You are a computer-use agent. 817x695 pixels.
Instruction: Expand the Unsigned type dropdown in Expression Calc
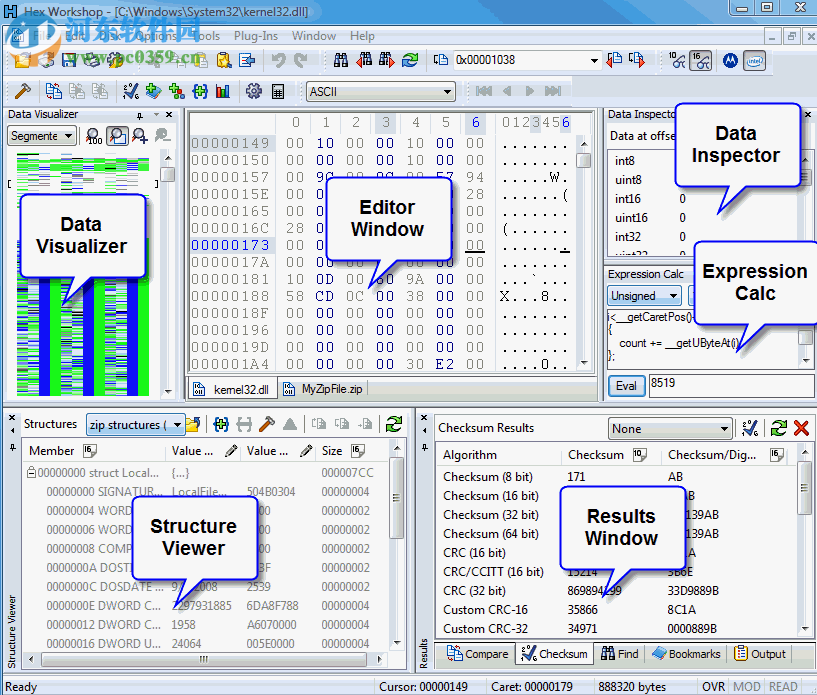click(x=644, y=296)
